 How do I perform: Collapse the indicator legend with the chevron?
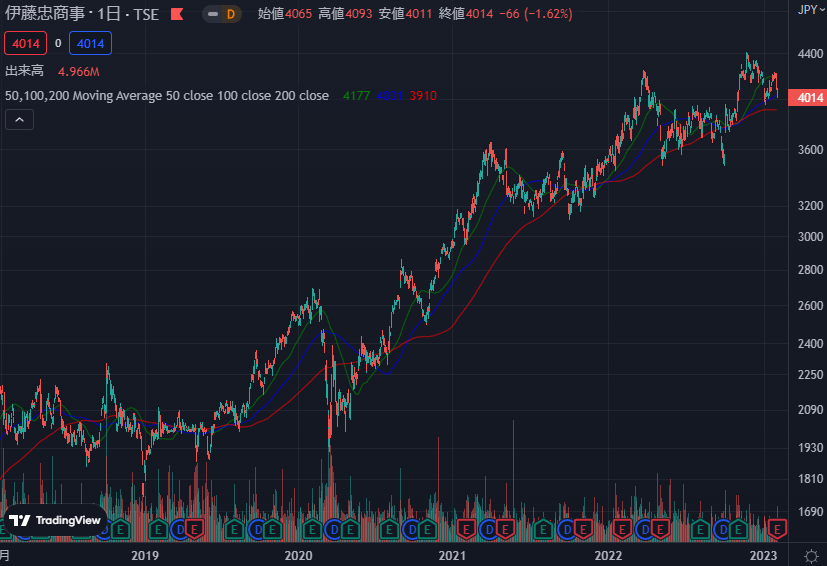coord(20,120)
